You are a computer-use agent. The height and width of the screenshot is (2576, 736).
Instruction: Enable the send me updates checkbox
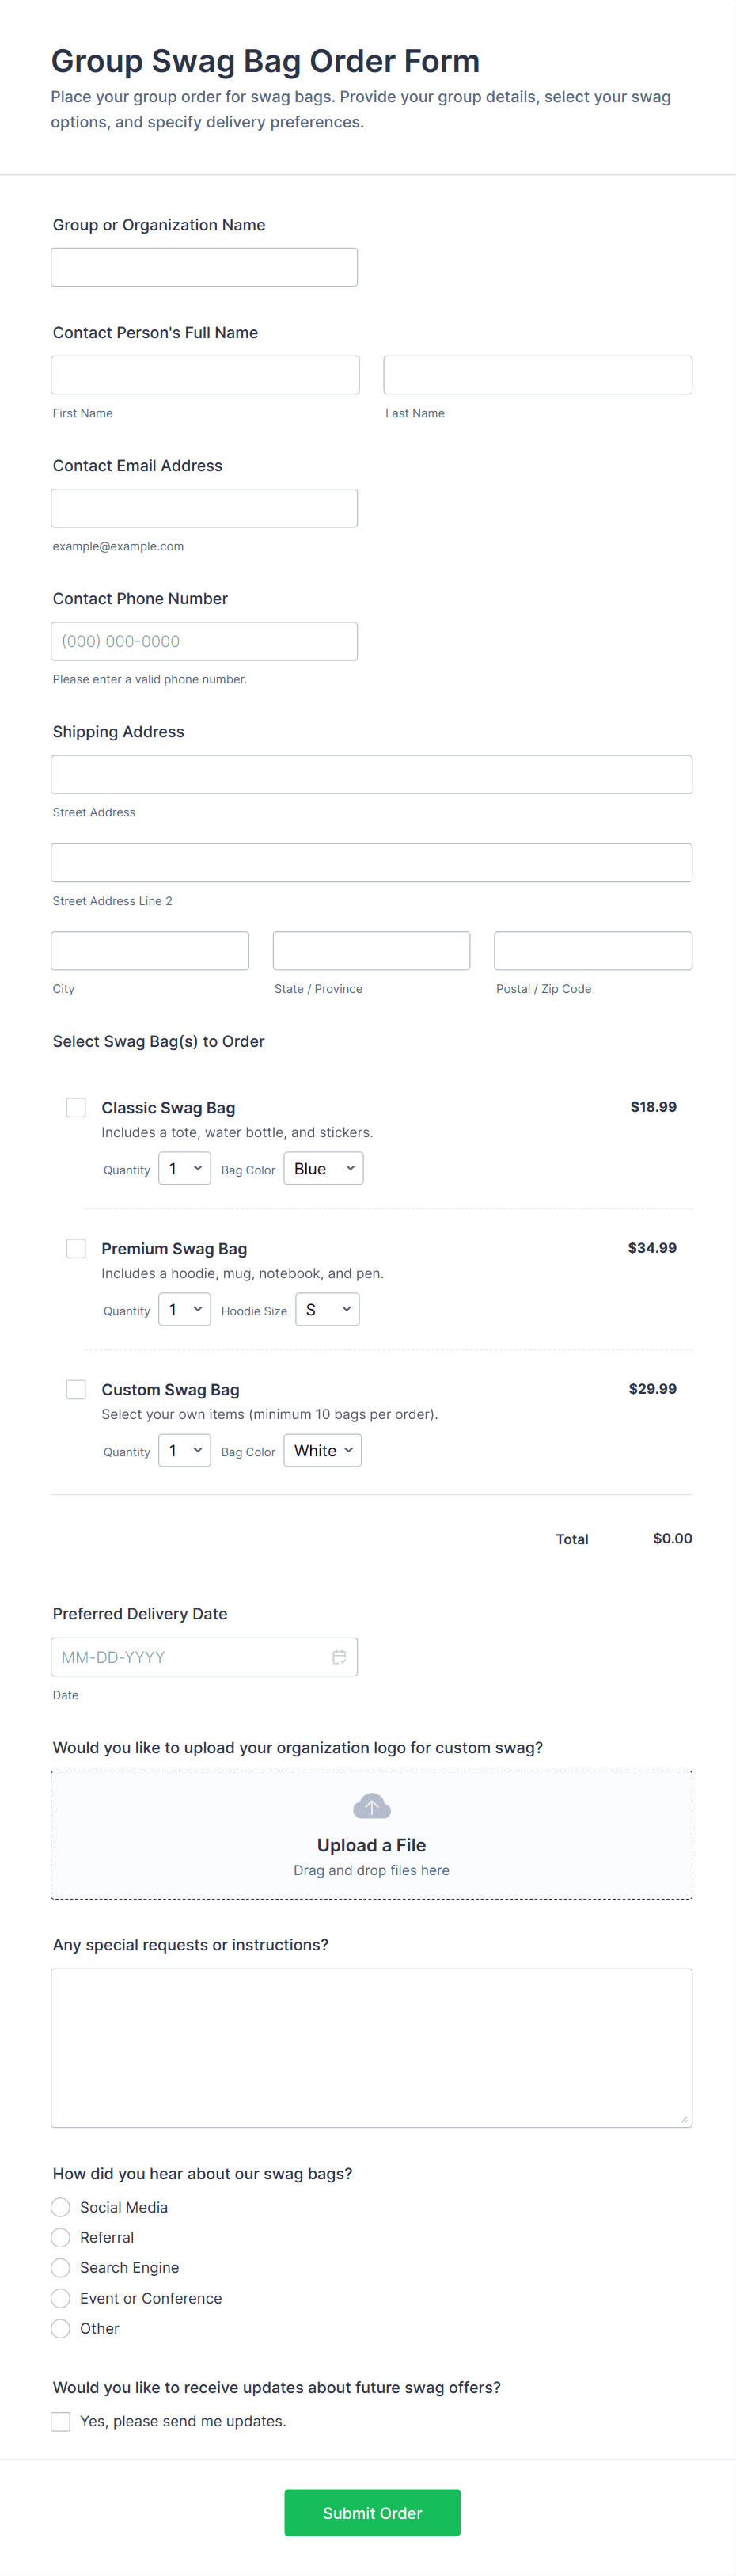click(x=61, y=2421)
